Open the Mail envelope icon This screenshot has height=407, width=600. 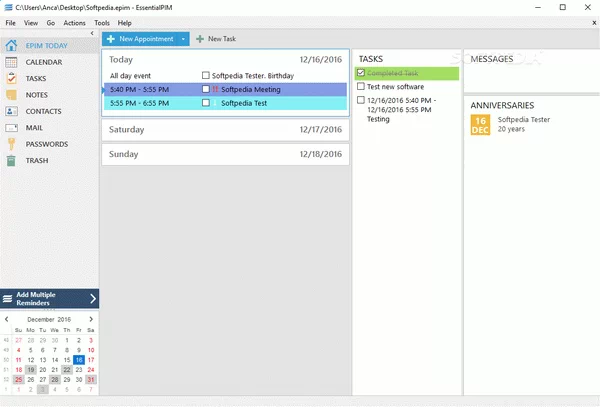pos(11,127)
